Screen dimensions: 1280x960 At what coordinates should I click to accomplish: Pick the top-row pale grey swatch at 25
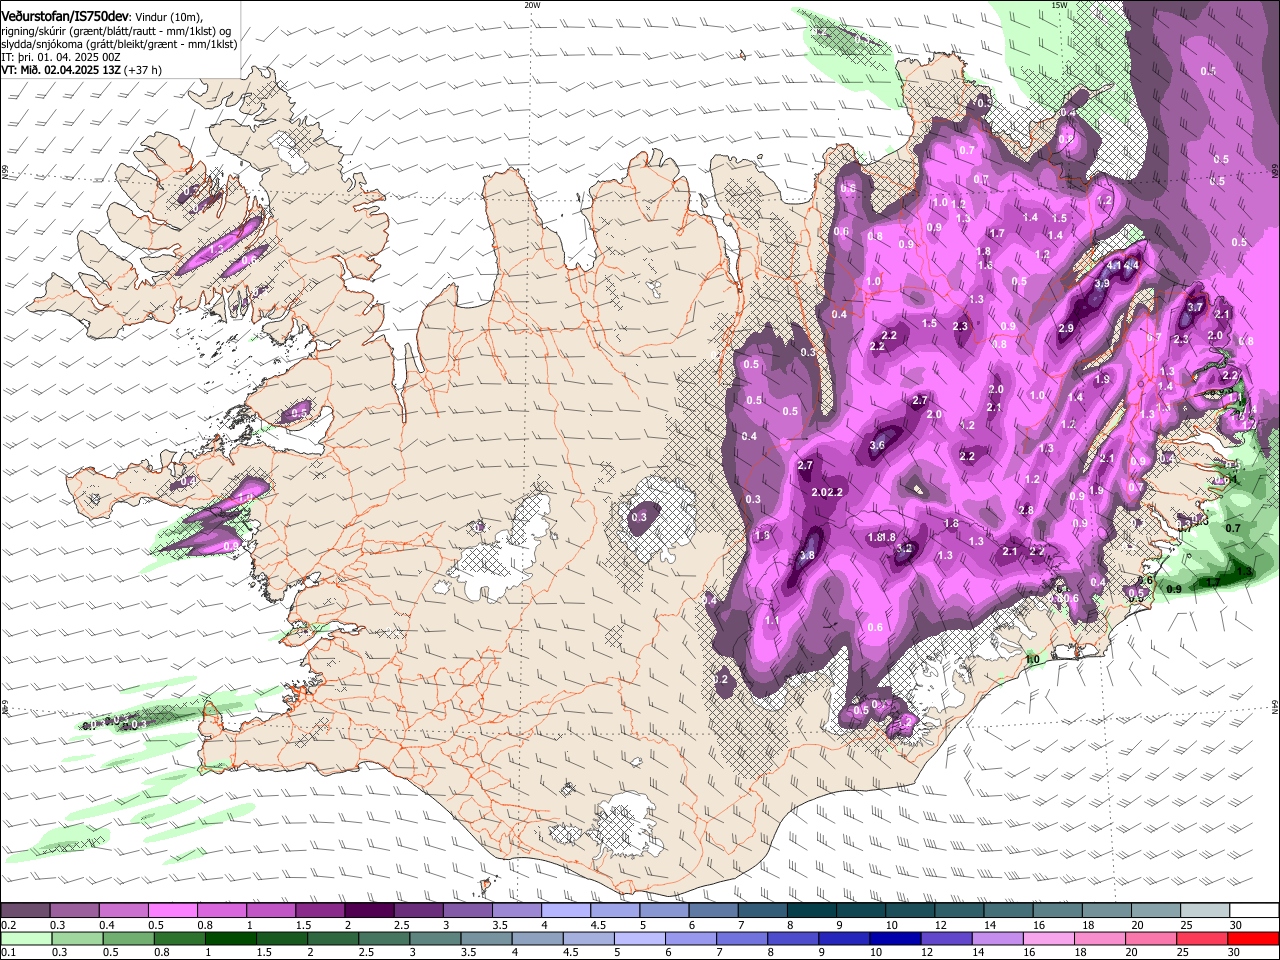1206,911
